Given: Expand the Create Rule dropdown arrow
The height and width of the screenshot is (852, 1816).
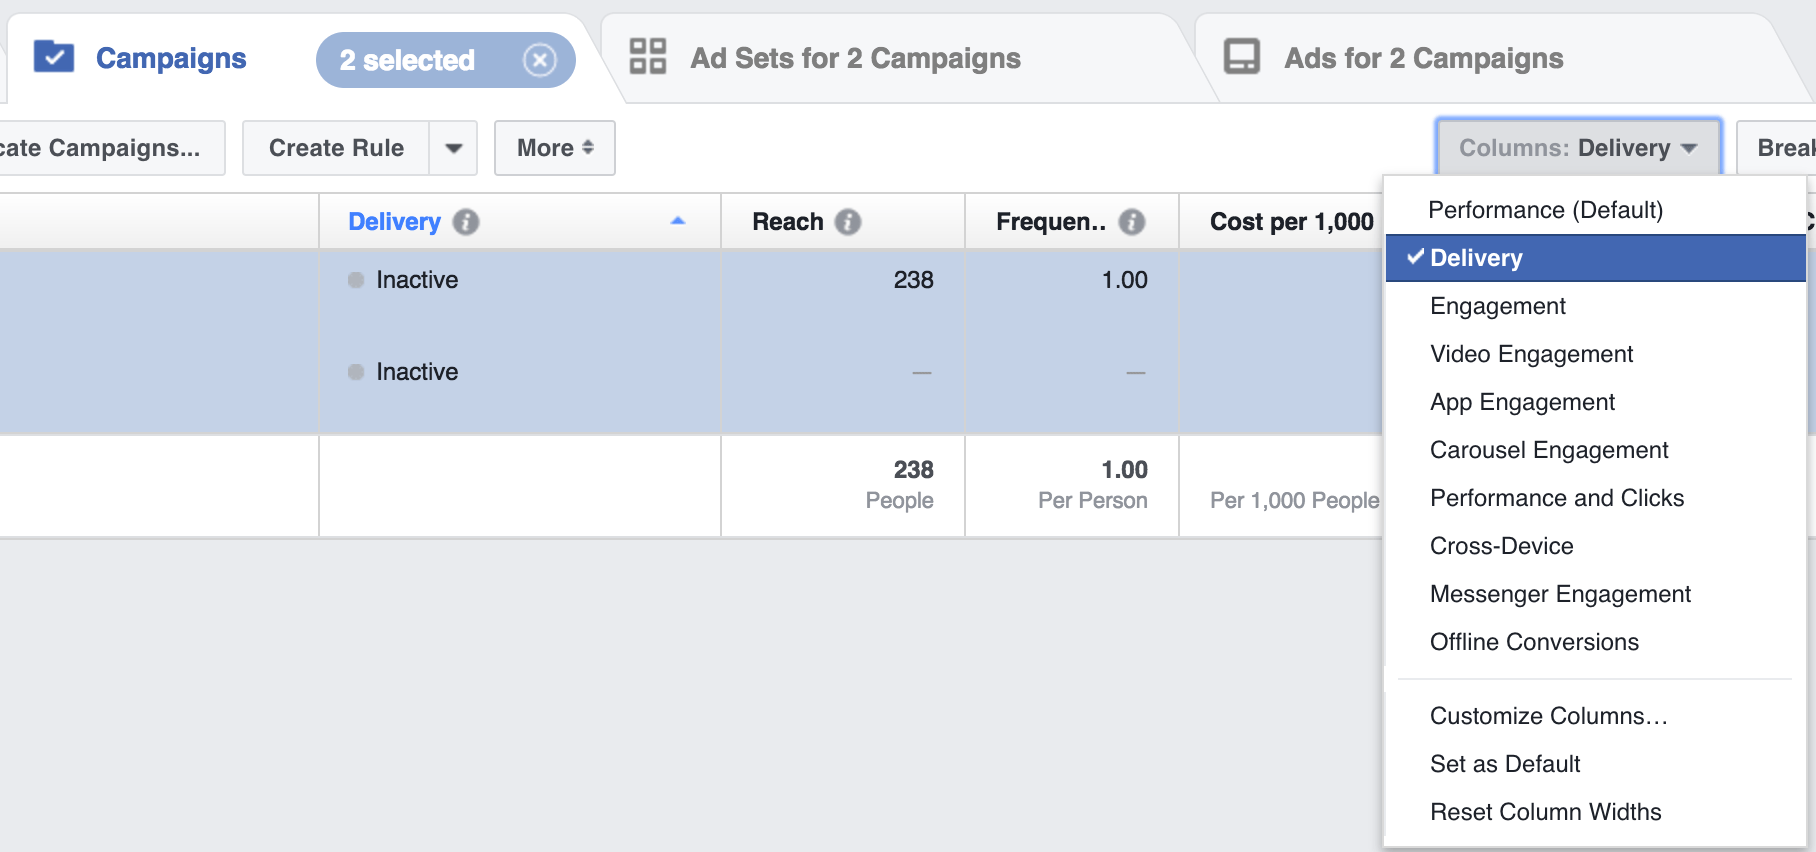Looking at the screenshot, I should pyautogui.click(x=454, y=148).
